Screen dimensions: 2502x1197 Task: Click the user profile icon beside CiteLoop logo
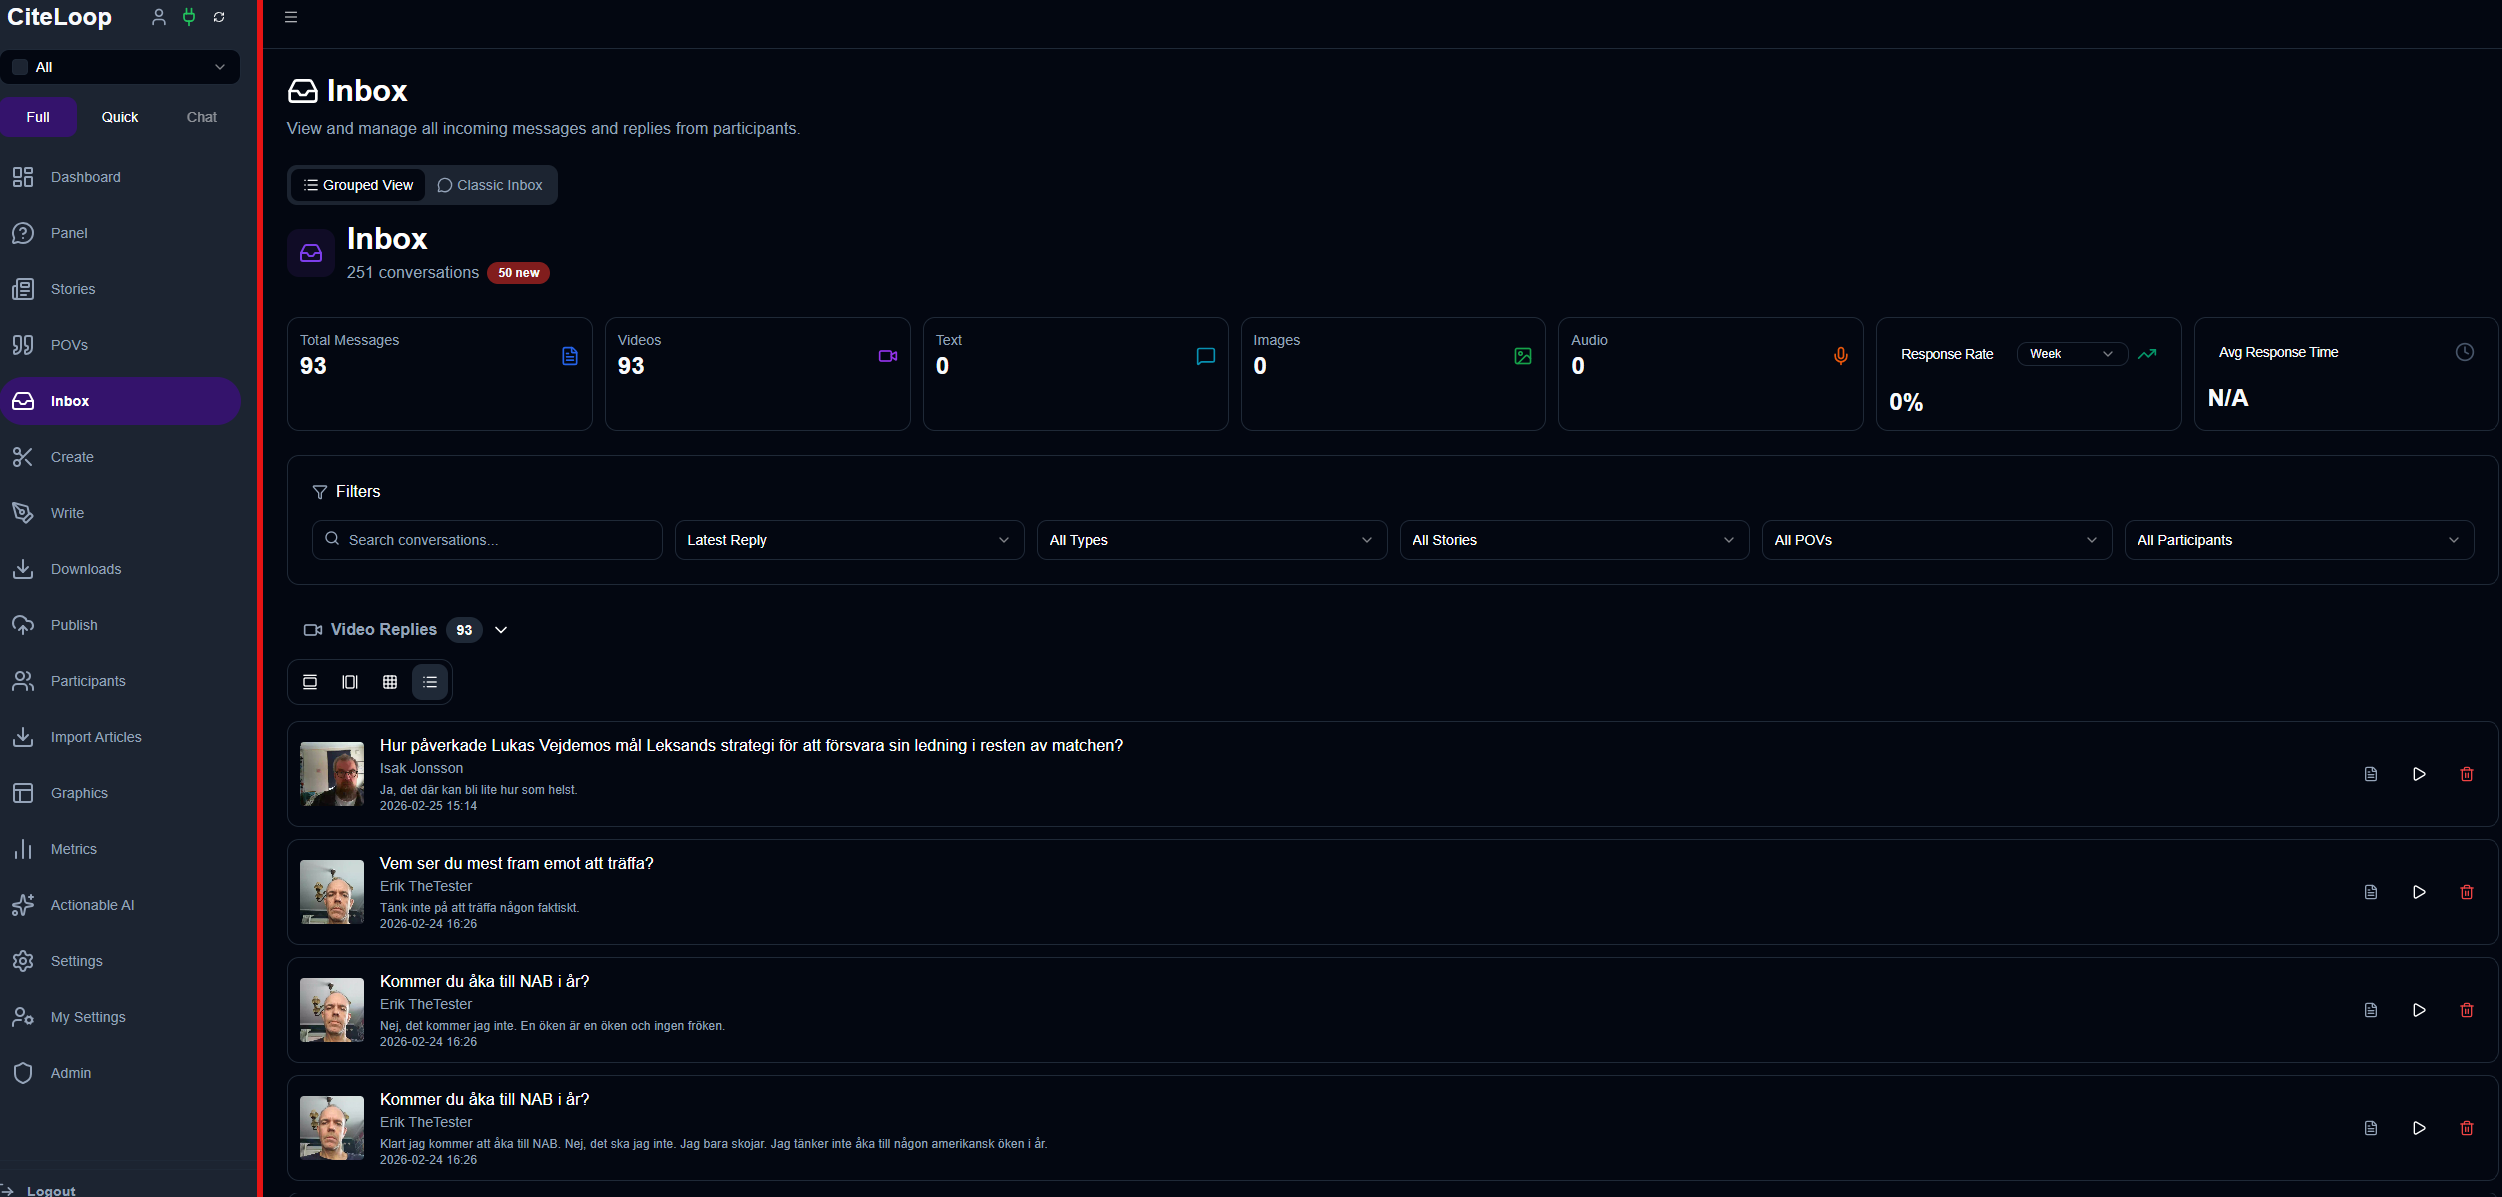point(158,17)
